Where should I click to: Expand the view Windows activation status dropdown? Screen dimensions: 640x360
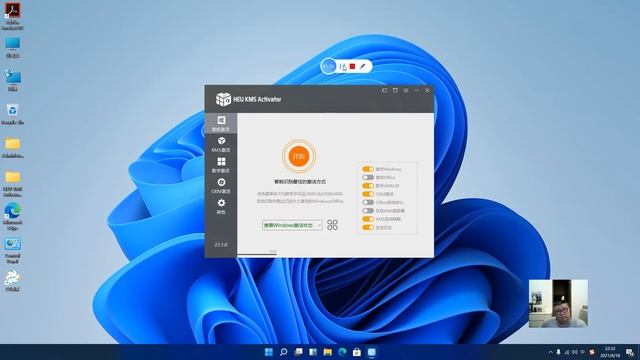pyautogui.click(x=292, y=225)
